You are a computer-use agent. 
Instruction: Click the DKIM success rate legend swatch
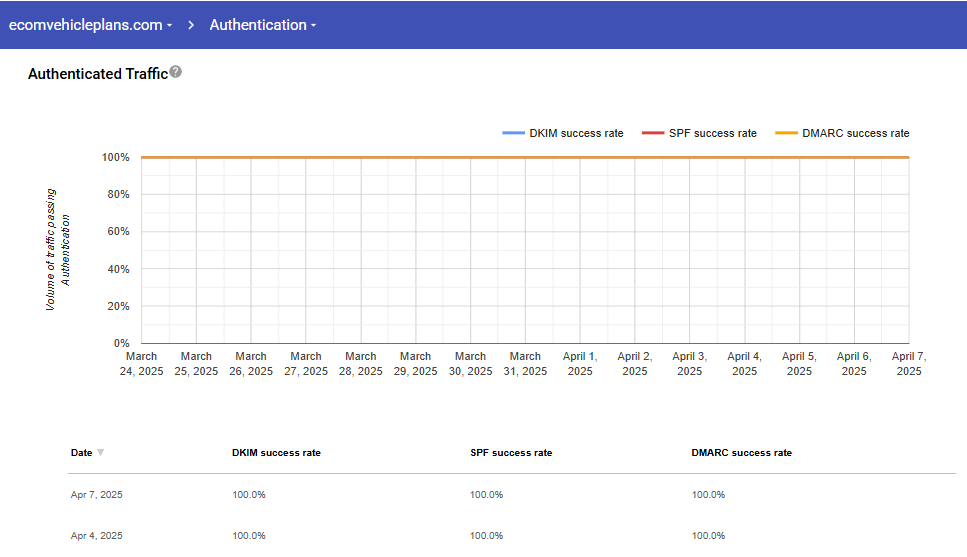(x=513, y=133)
